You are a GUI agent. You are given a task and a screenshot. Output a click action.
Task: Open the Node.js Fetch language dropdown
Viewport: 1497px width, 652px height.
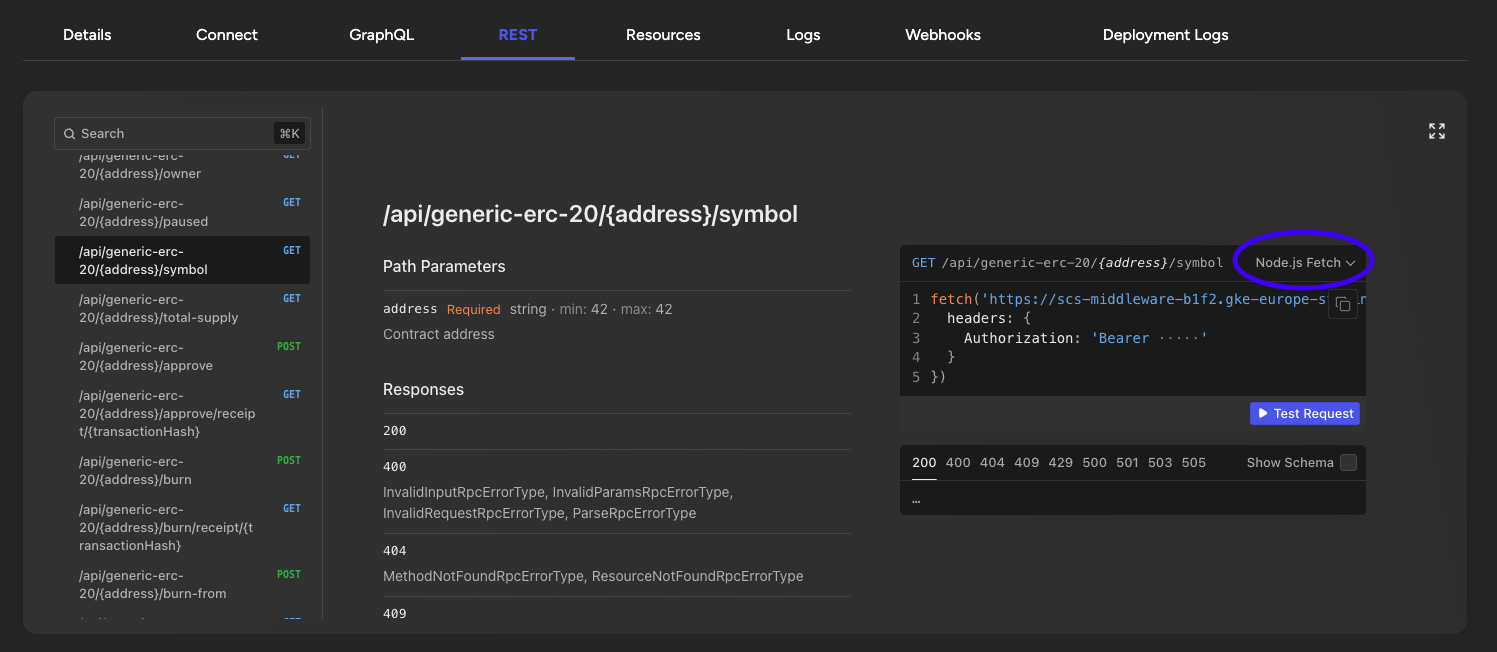1302,262
